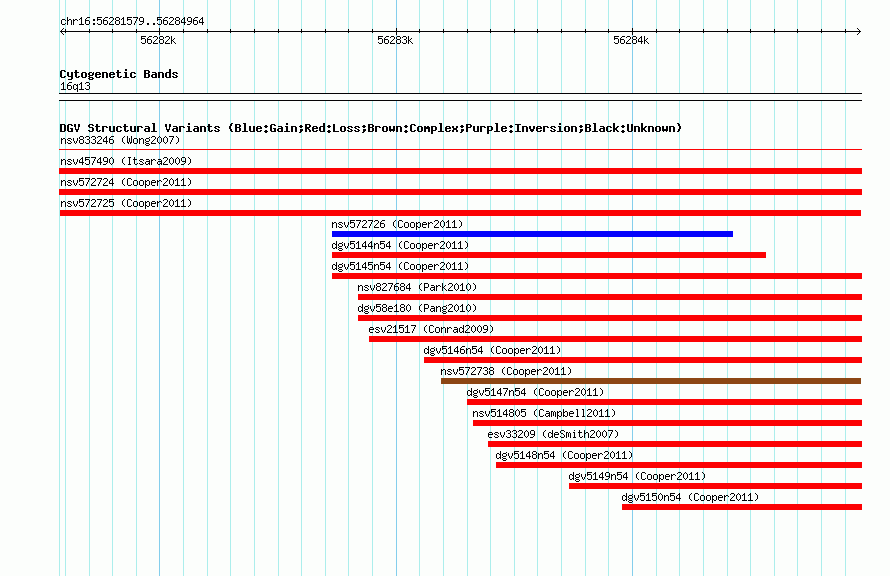Viewport: 890px width, 576px height.
Task: Select the red bar for nsv572725
Action: pos(460,213)
